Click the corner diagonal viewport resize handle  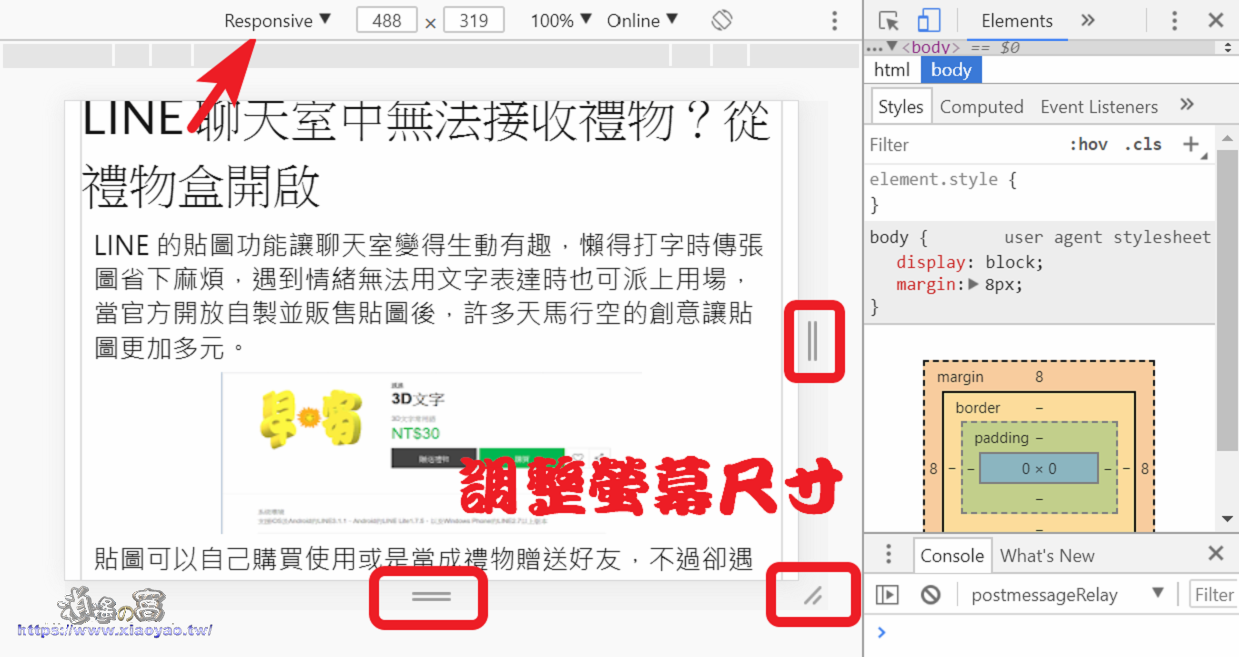[x=813, y=596]
